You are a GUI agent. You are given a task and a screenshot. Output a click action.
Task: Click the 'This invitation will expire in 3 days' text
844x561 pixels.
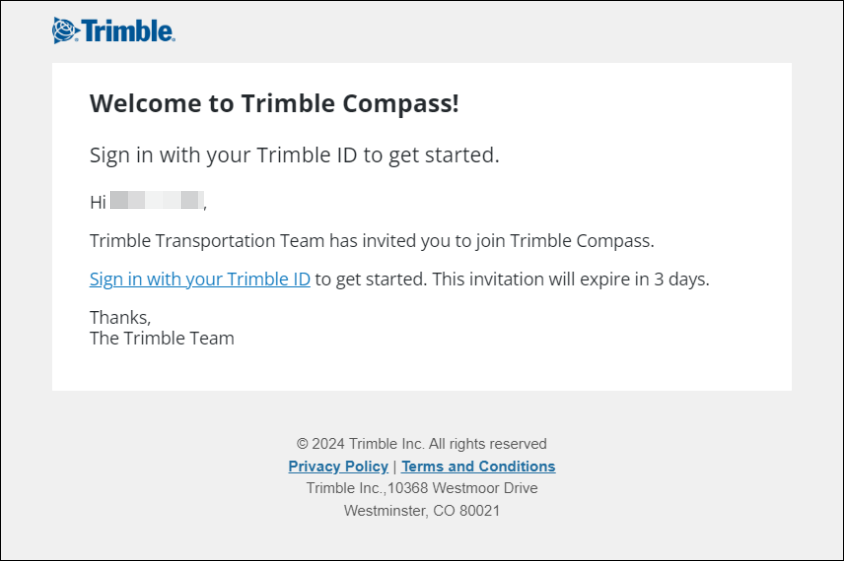[x=570, y=279]
